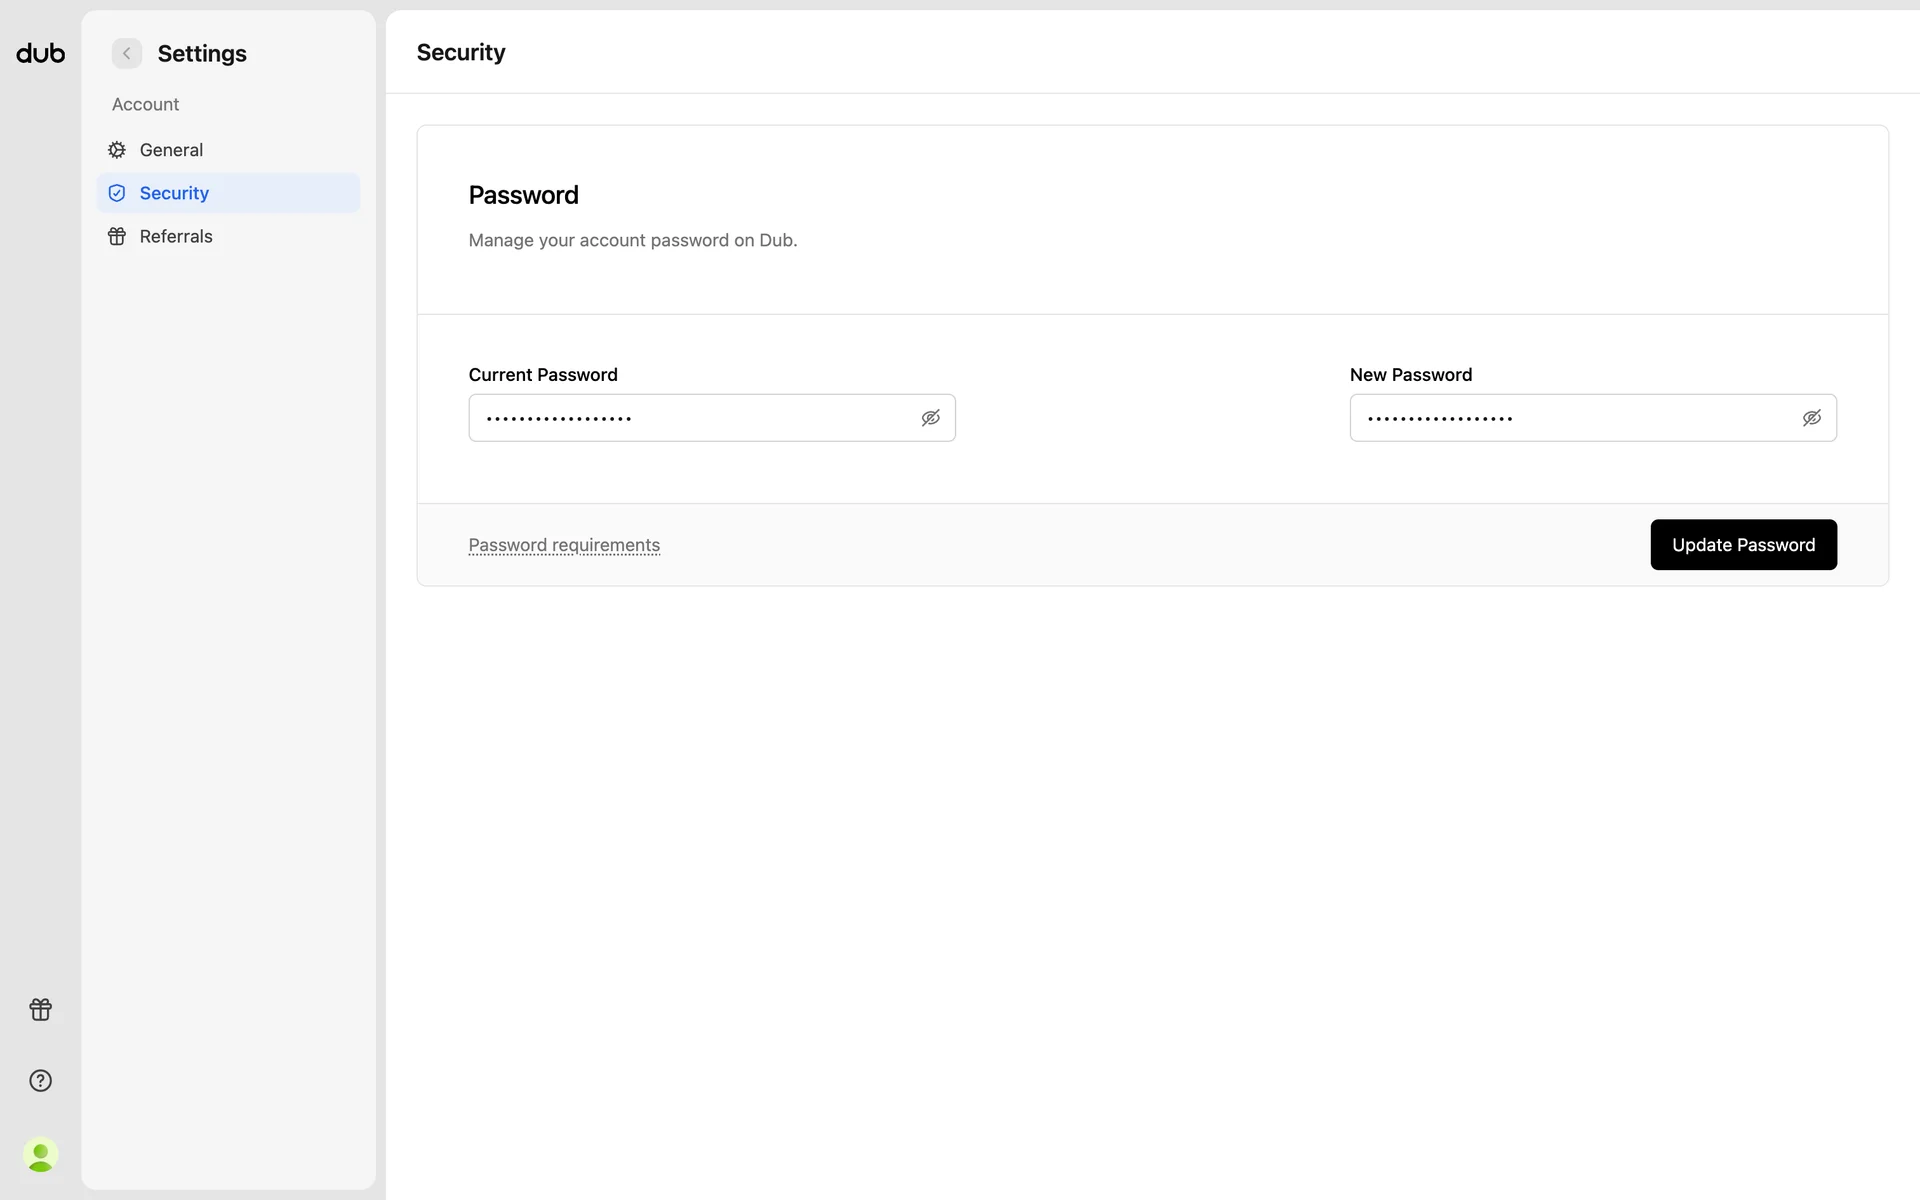Go back using the Settings chevron
The width and height of the screenshot is (1920, 1200).
[127, 53]
